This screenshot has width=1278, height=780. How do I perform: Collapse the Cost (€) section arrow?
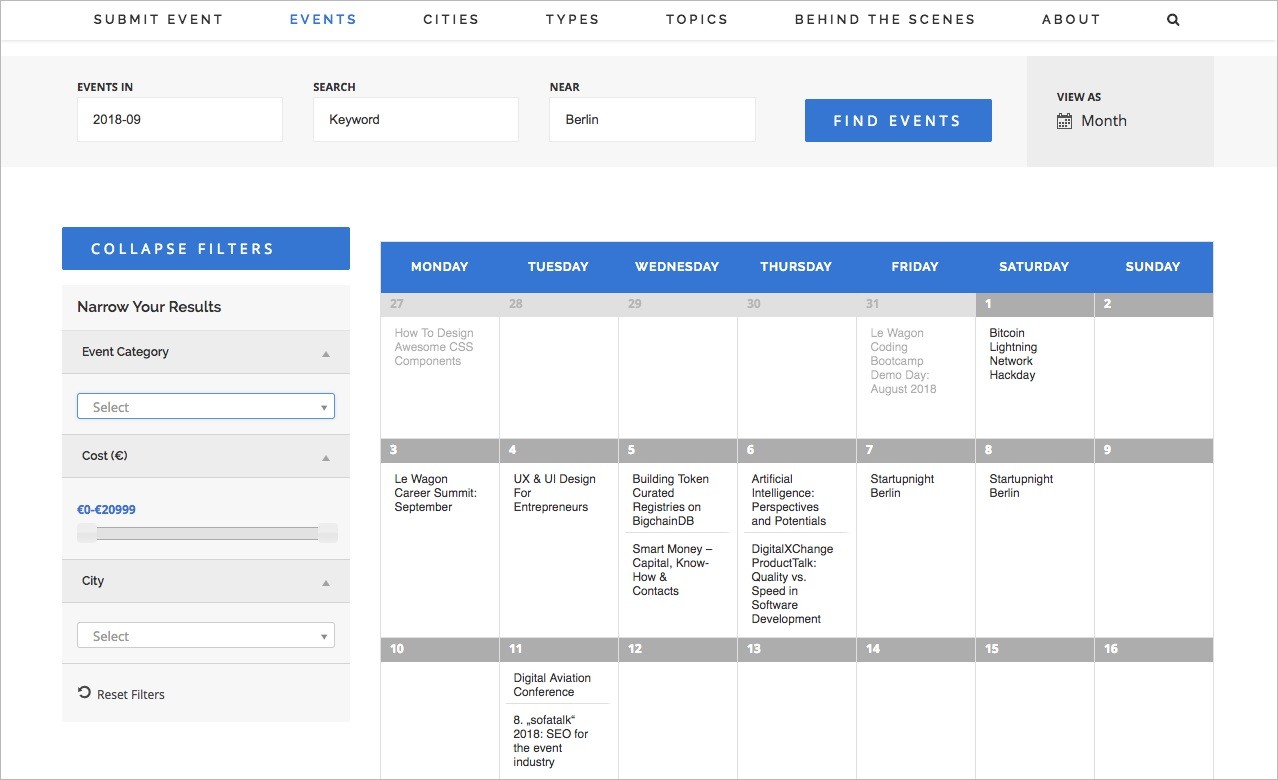[325, 457]
